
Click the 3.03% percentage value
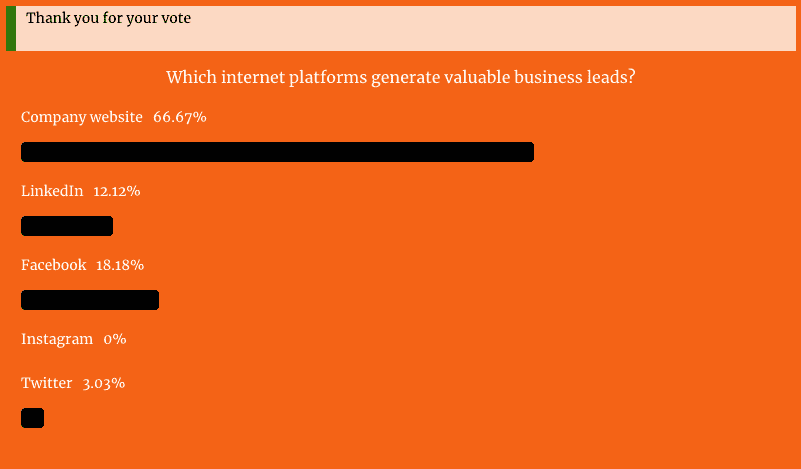104,383
